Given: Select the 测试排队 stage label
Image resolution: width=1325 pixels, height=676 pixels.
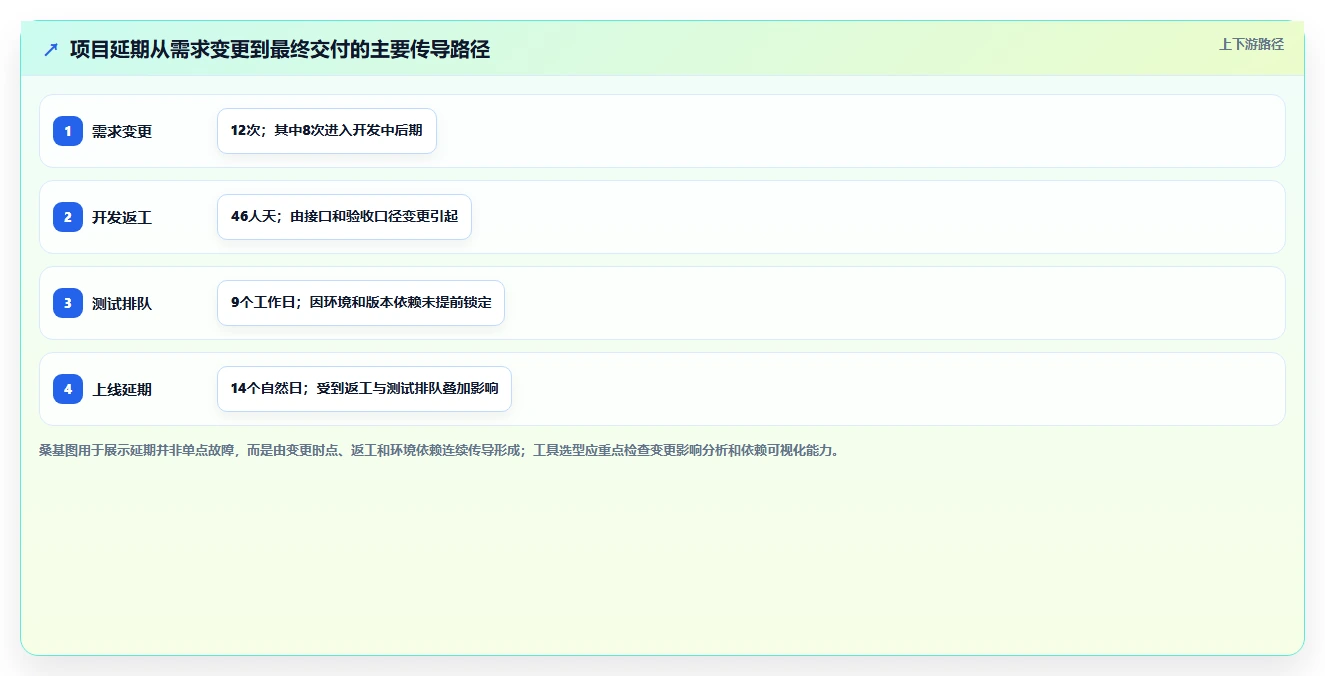Looking at the screenshot, I should pyautogui.click(x=122, y=303).
